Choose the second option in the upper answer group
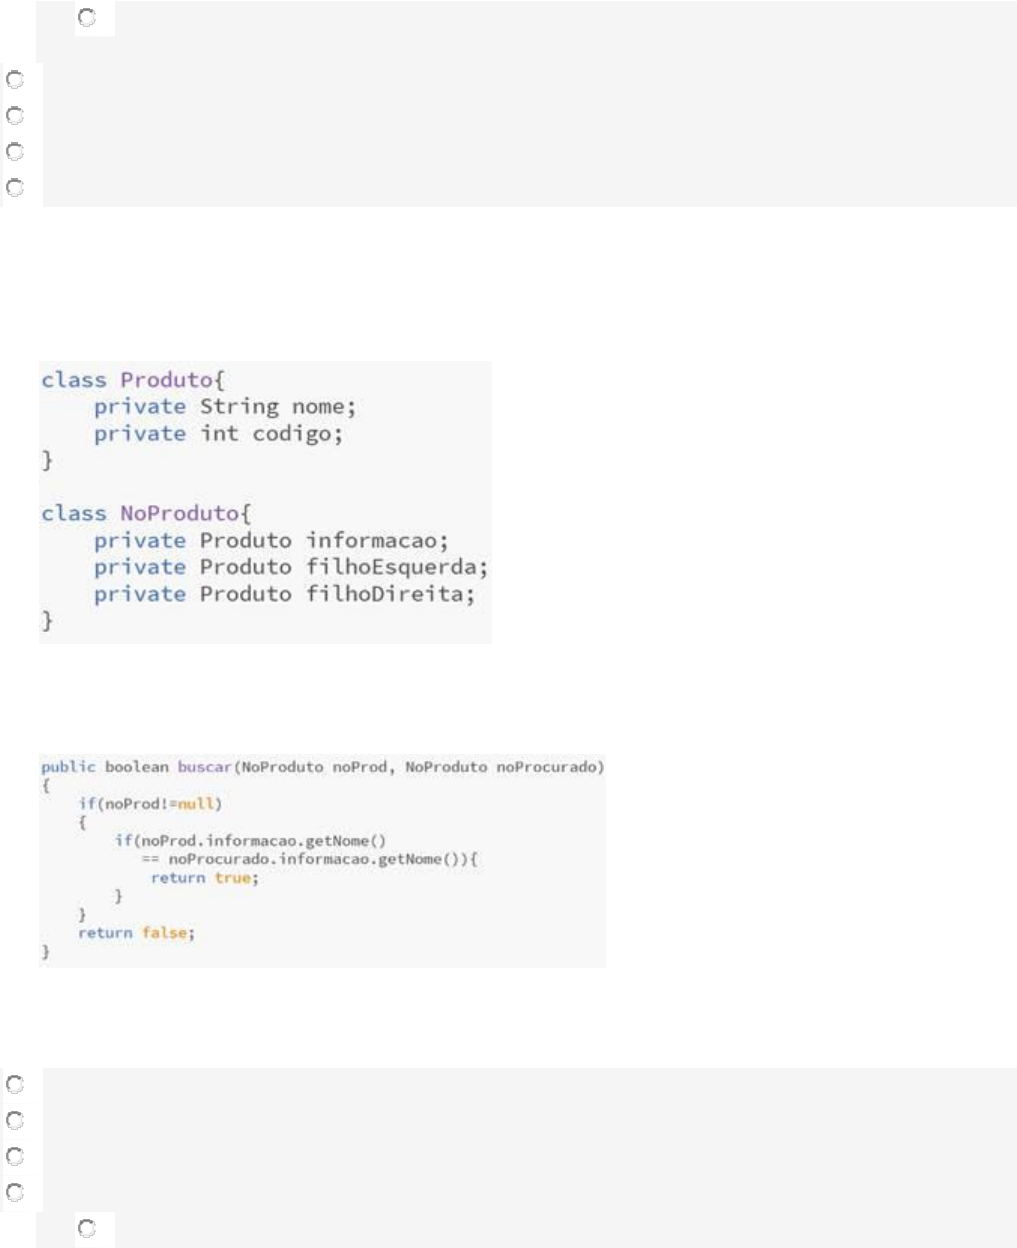 (x=15, y=116)
